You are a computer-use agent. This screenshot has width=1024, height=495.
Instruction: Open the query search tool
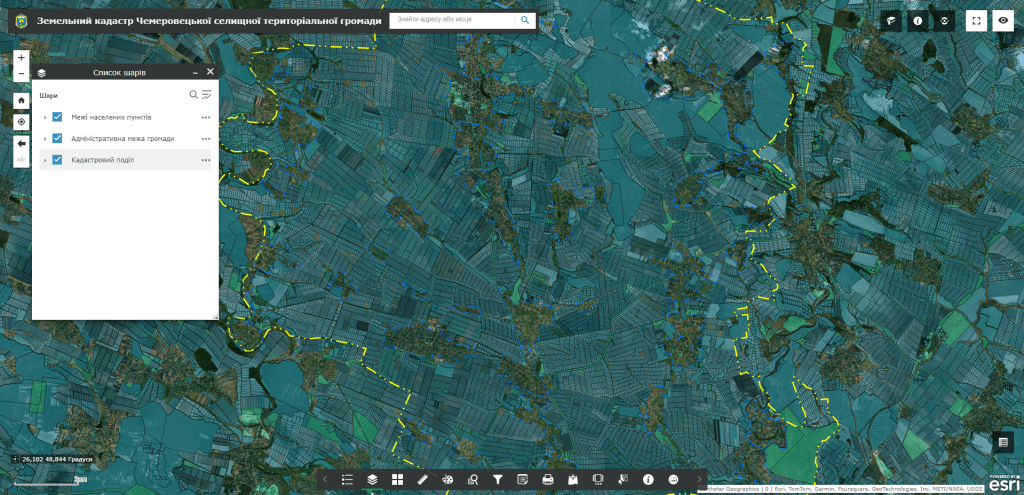[x=473, y=479]
